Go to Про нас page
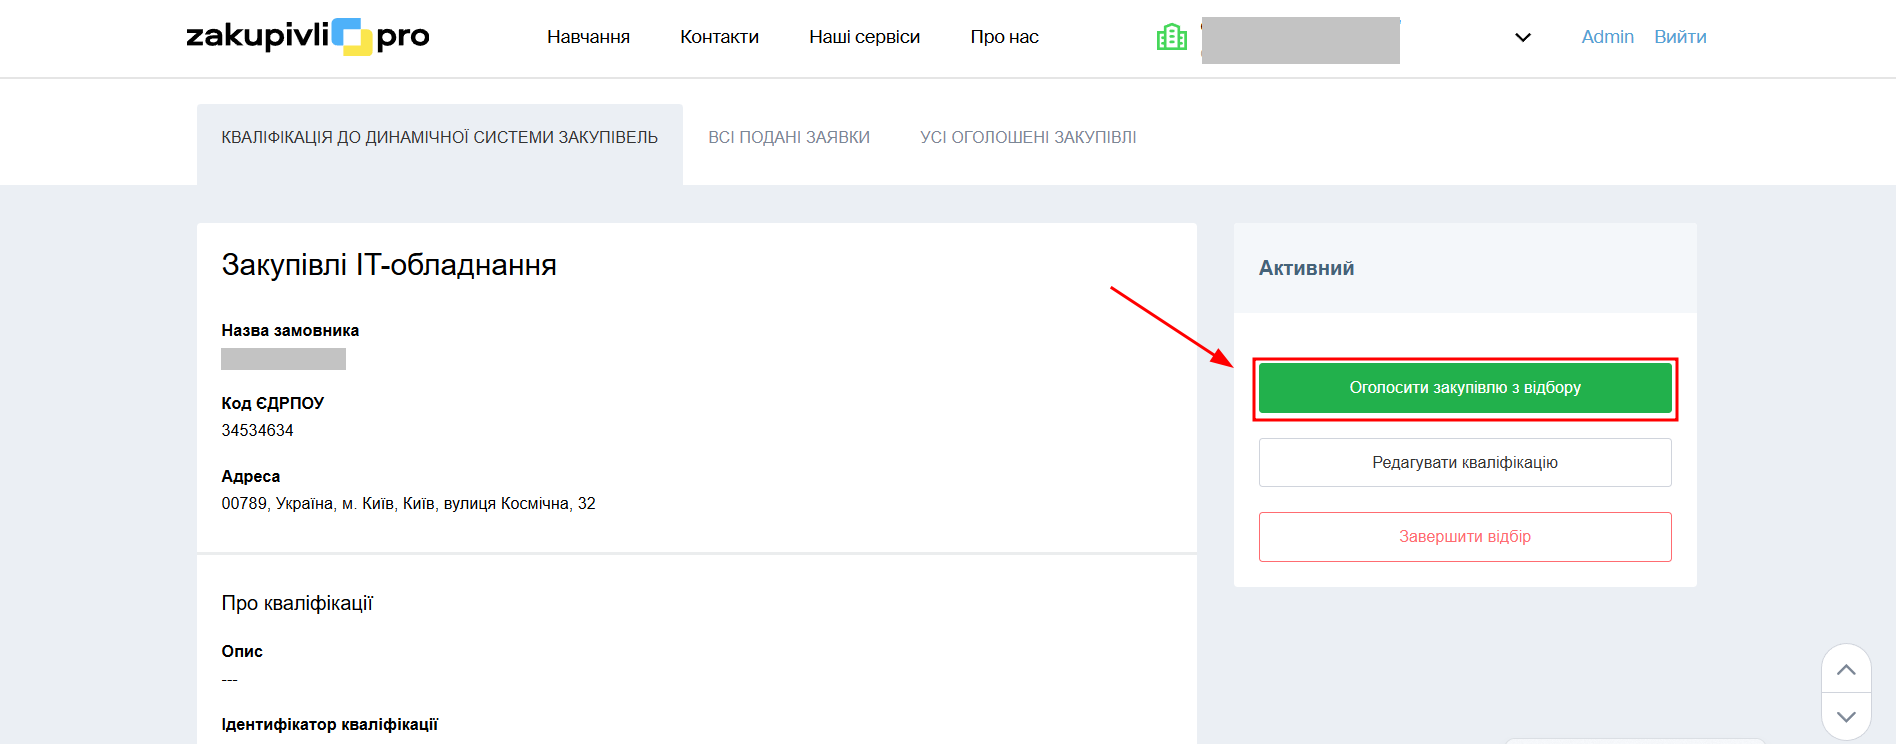 [x=1004, y=37]
